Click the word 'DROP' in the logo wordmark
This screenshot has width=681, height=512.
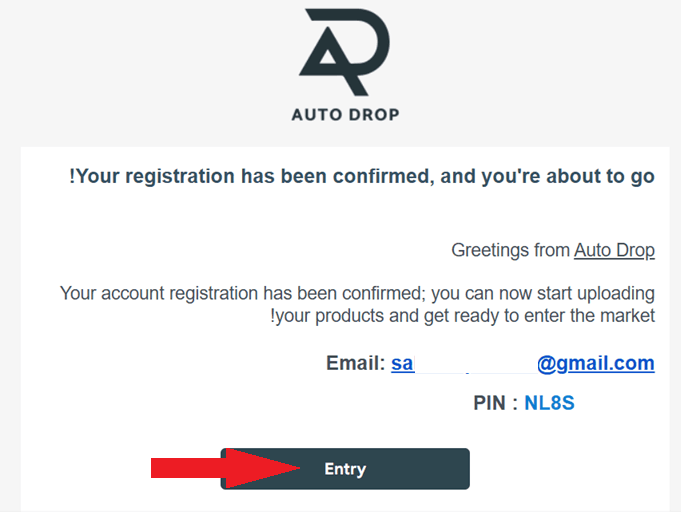(x=372, y=114)
